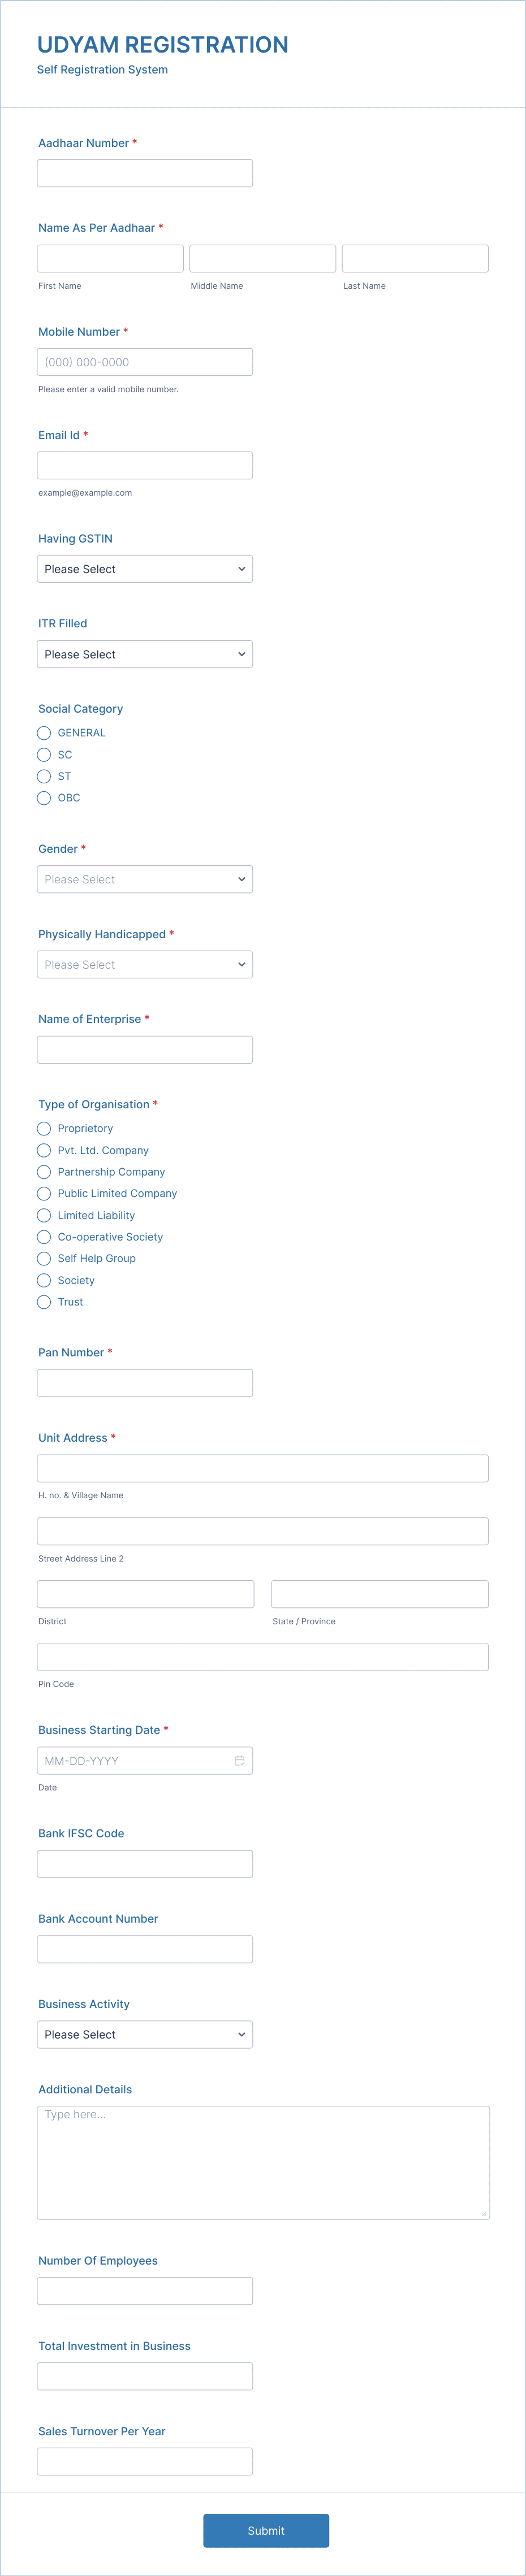This screenshot has width=526, height=2576.
Task: Open the date picker calendar icon
Action: 239,1760
